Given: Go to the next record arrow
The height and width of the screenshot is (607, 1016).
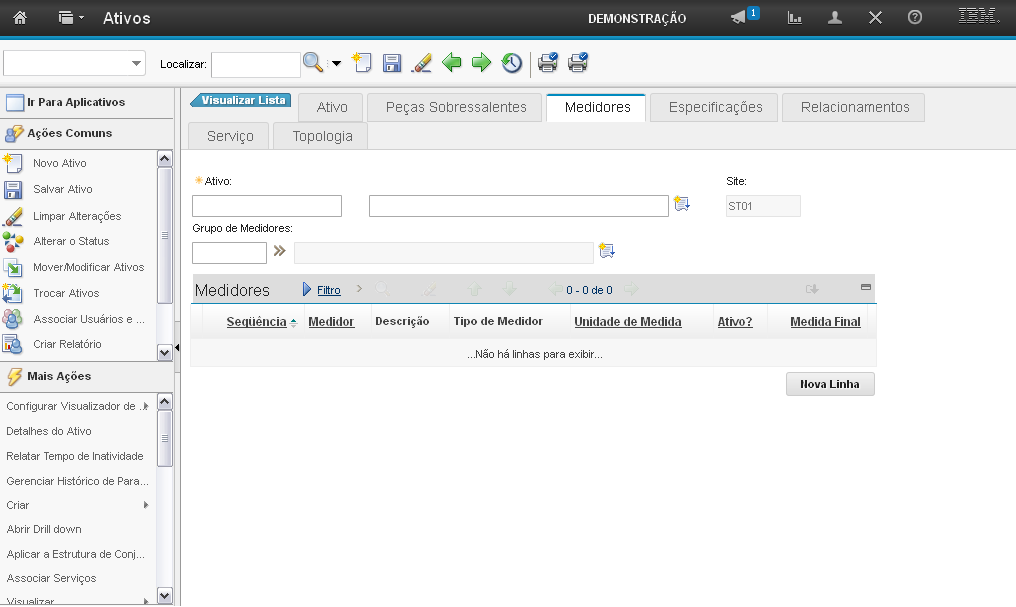Looking at the screenshot, I should click(x=482, y=63).
